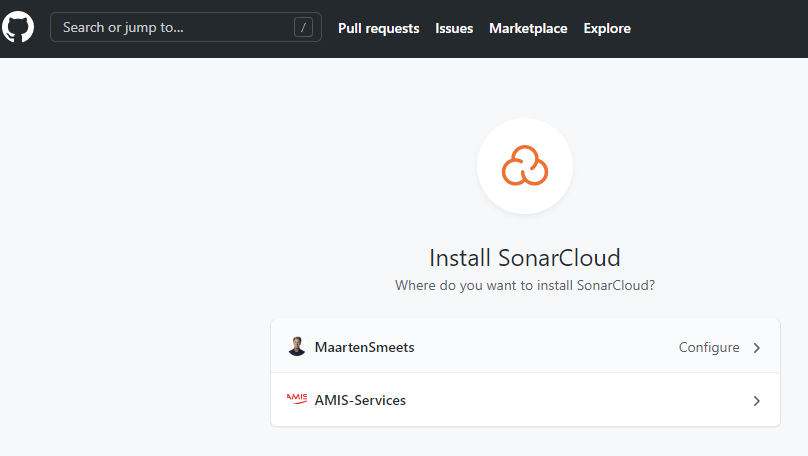Click the GitHub octocat logo
This screenshot has height=456, width=808.
pos(18,28)
